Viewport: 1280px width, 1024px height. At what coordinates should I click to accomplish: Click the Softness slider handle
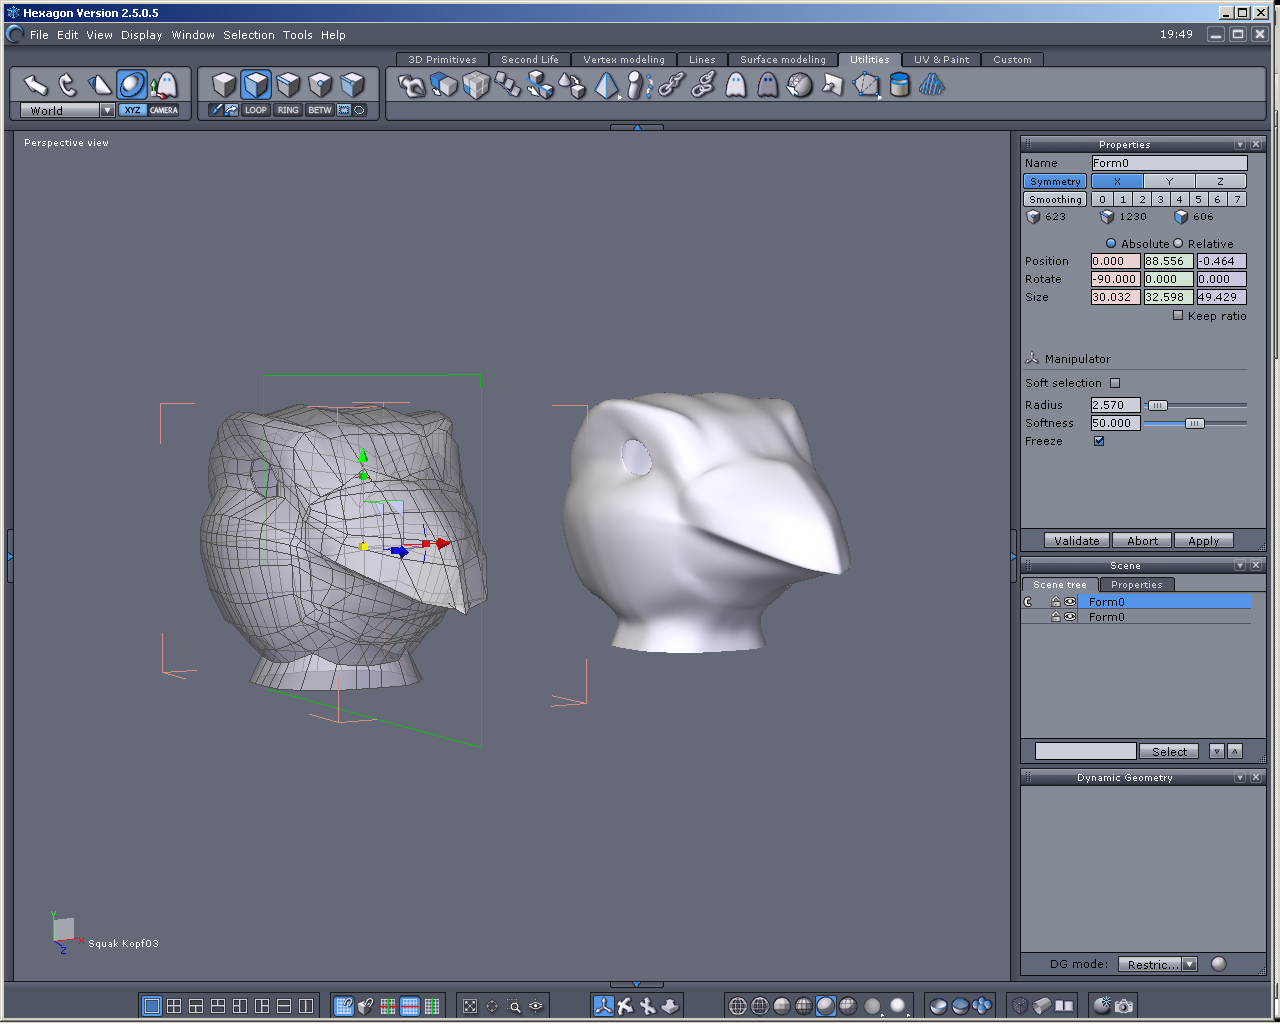pos(1194,424)
